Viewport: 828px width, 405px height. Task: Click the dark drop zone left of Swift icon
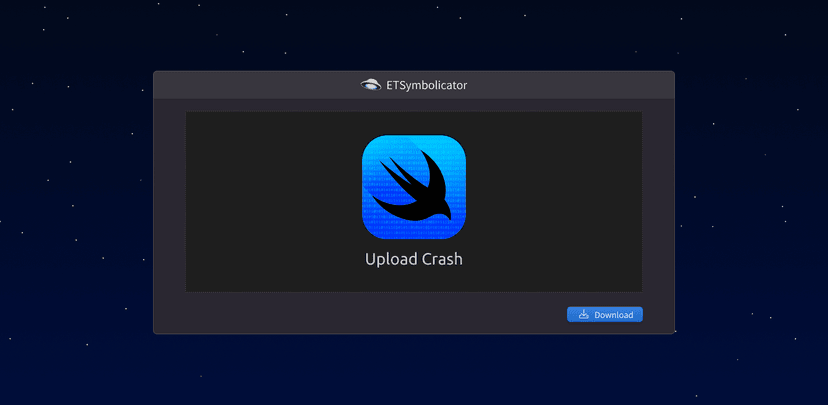click(272, 200)
